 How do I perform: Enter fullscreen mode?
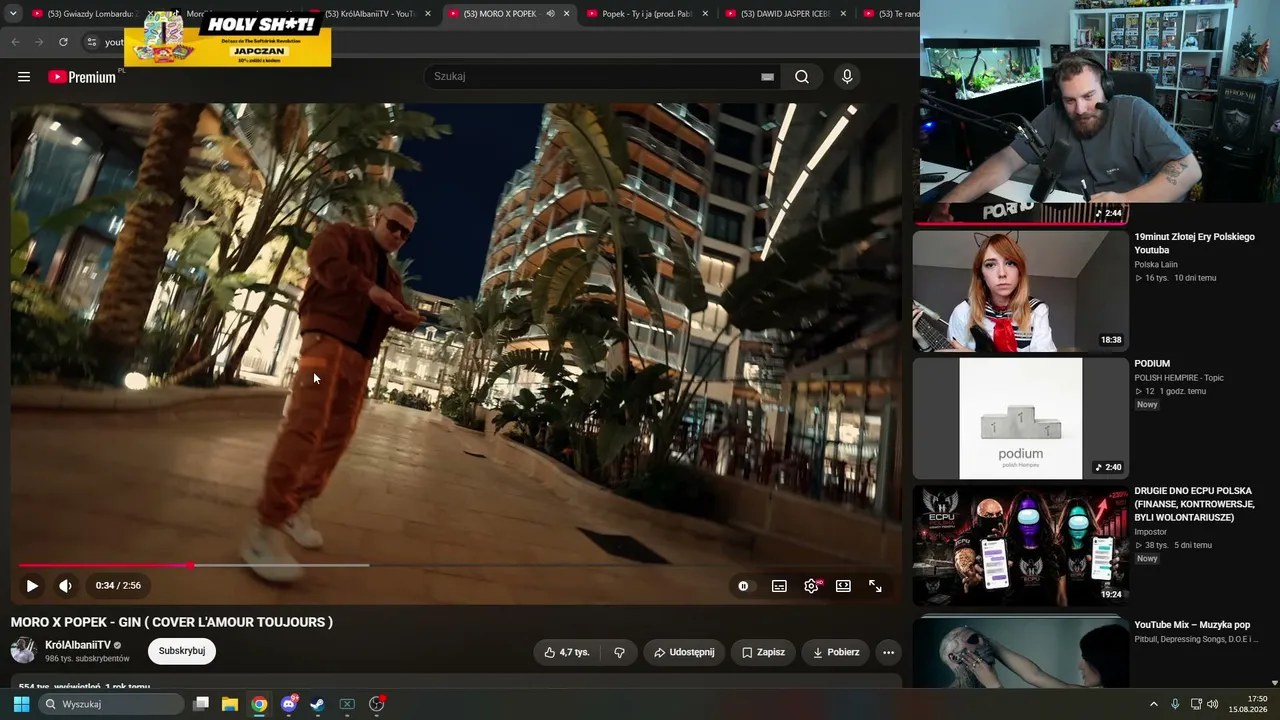(875, 586)
